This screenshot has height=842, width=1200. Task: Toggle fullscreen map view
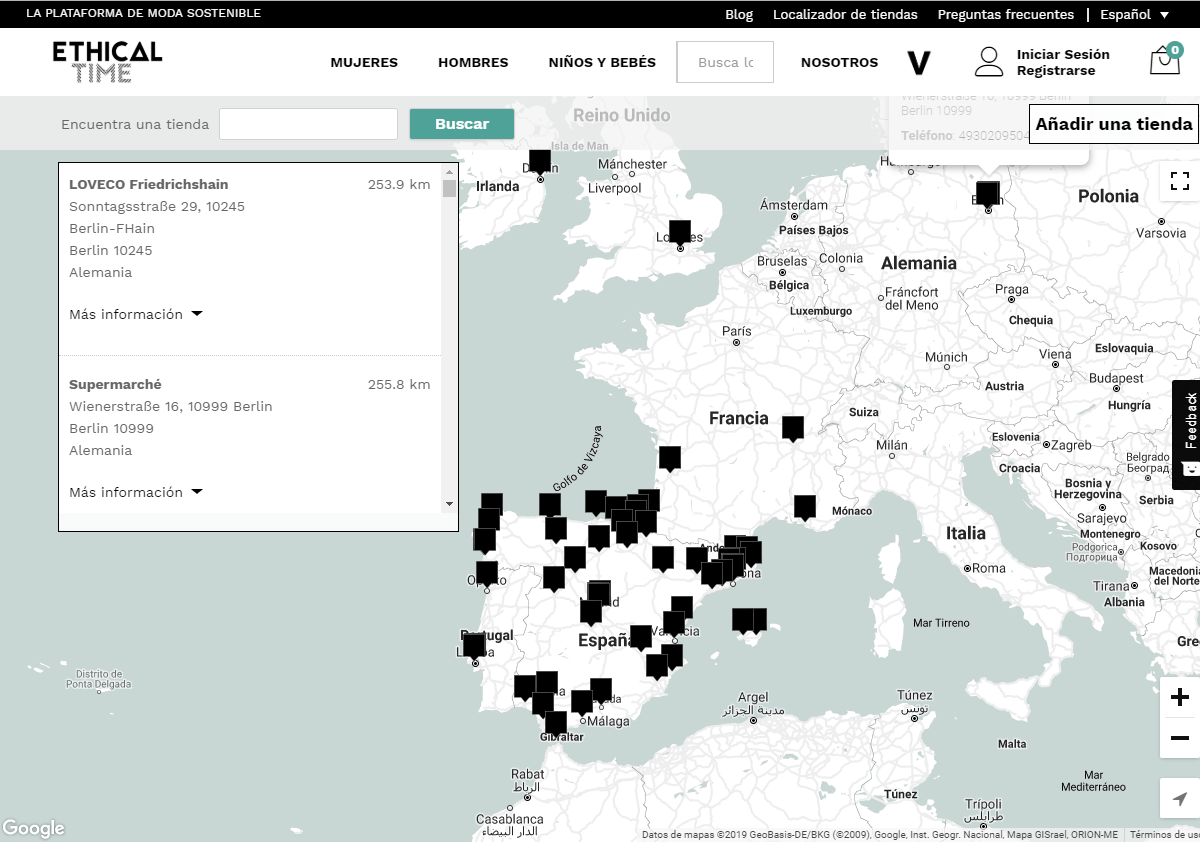1179,181
